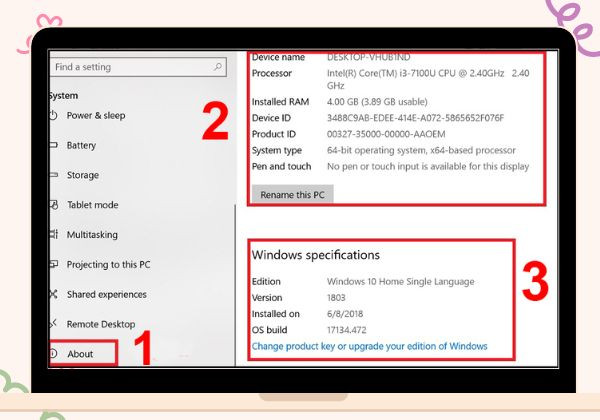Click the Installed RAM label
This screenshot has width=600, height=420.
[280, 102]
